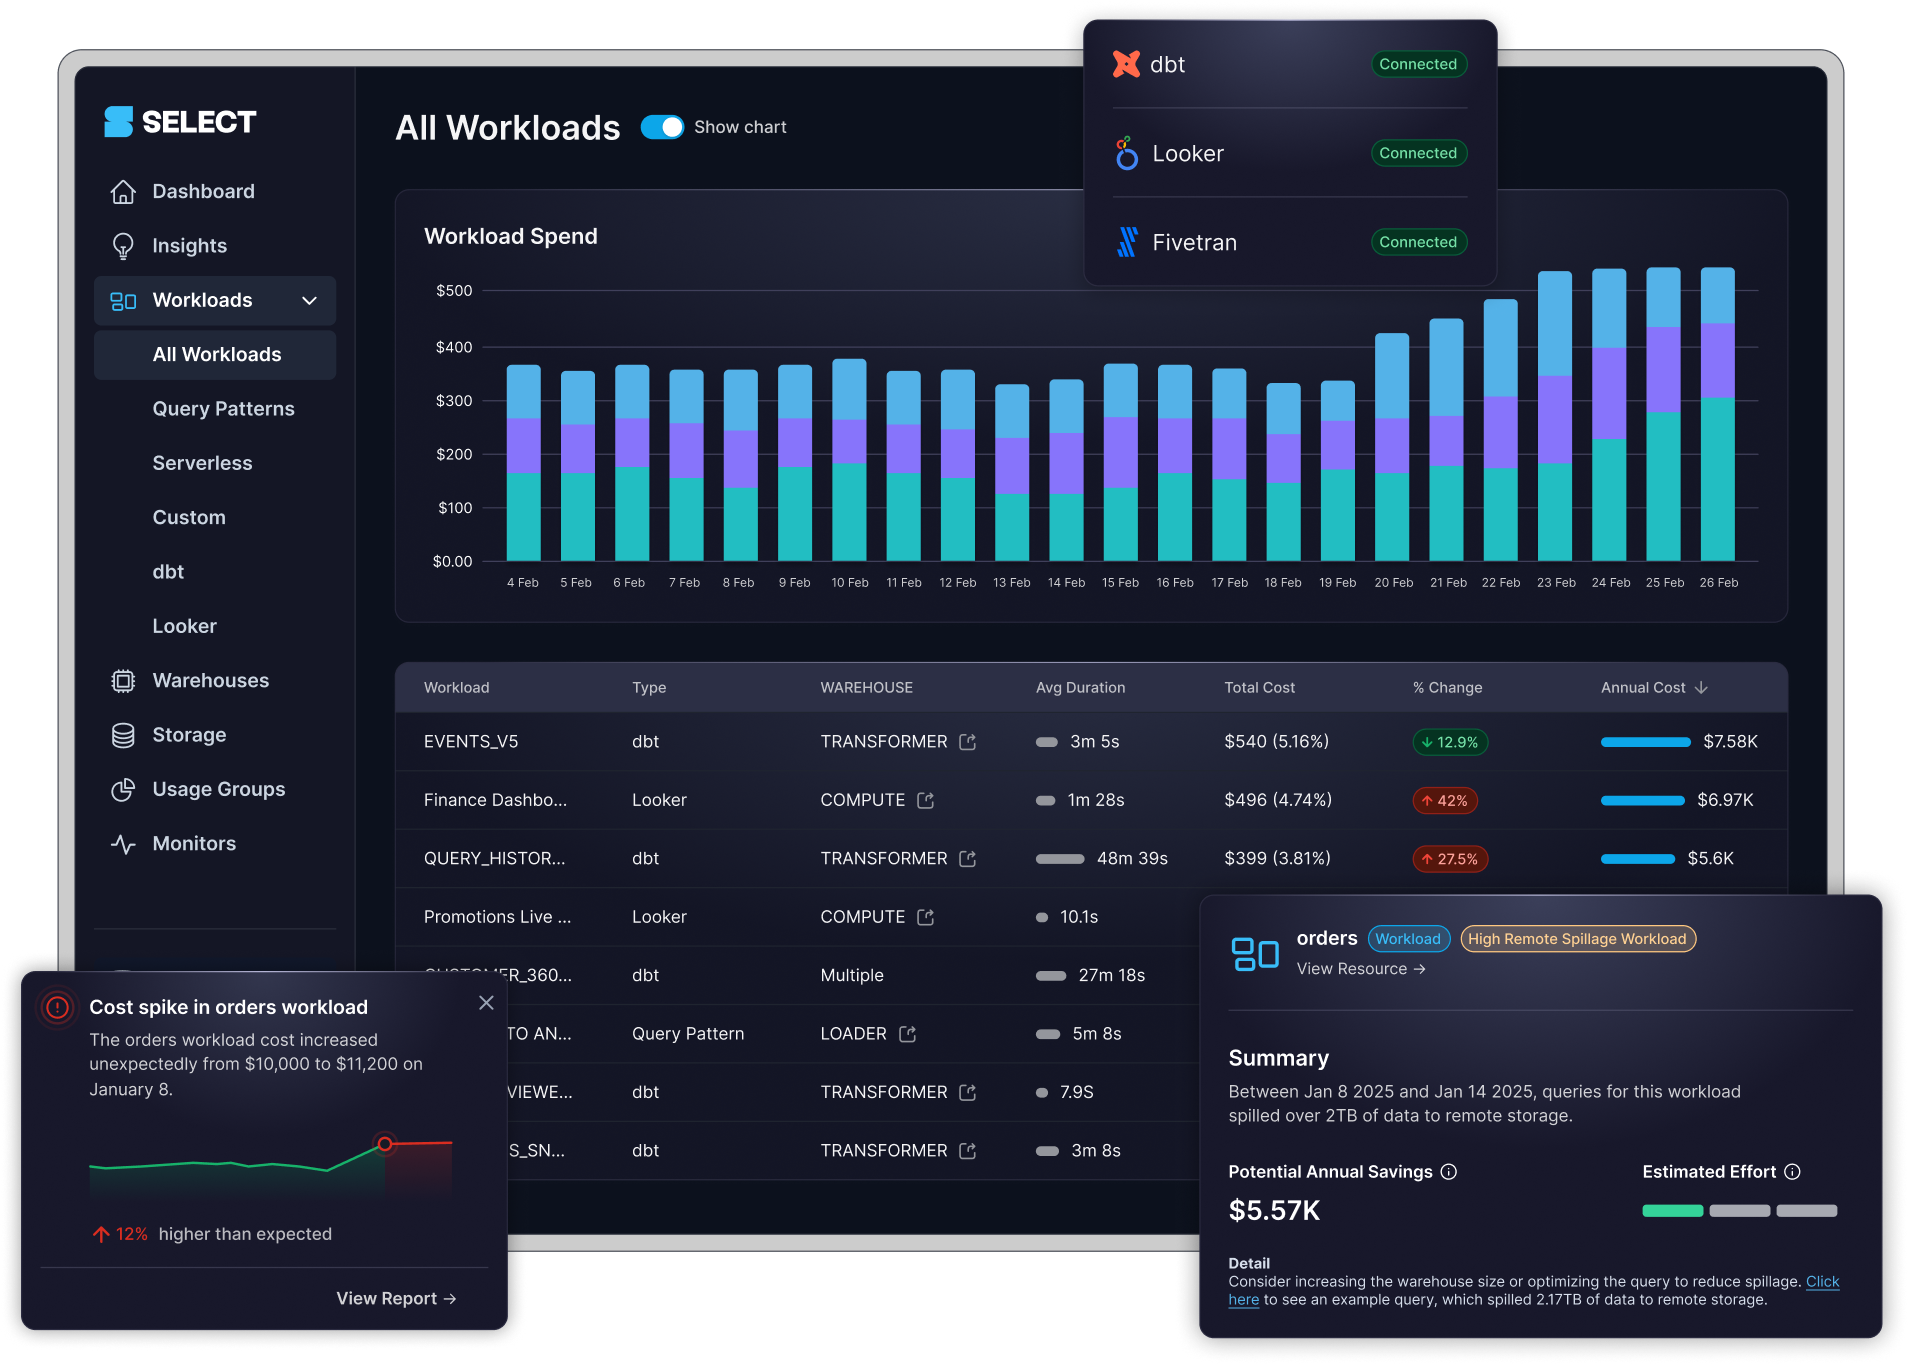
Task: Select Query Patterns in sidebar
Action: point(223,409)
